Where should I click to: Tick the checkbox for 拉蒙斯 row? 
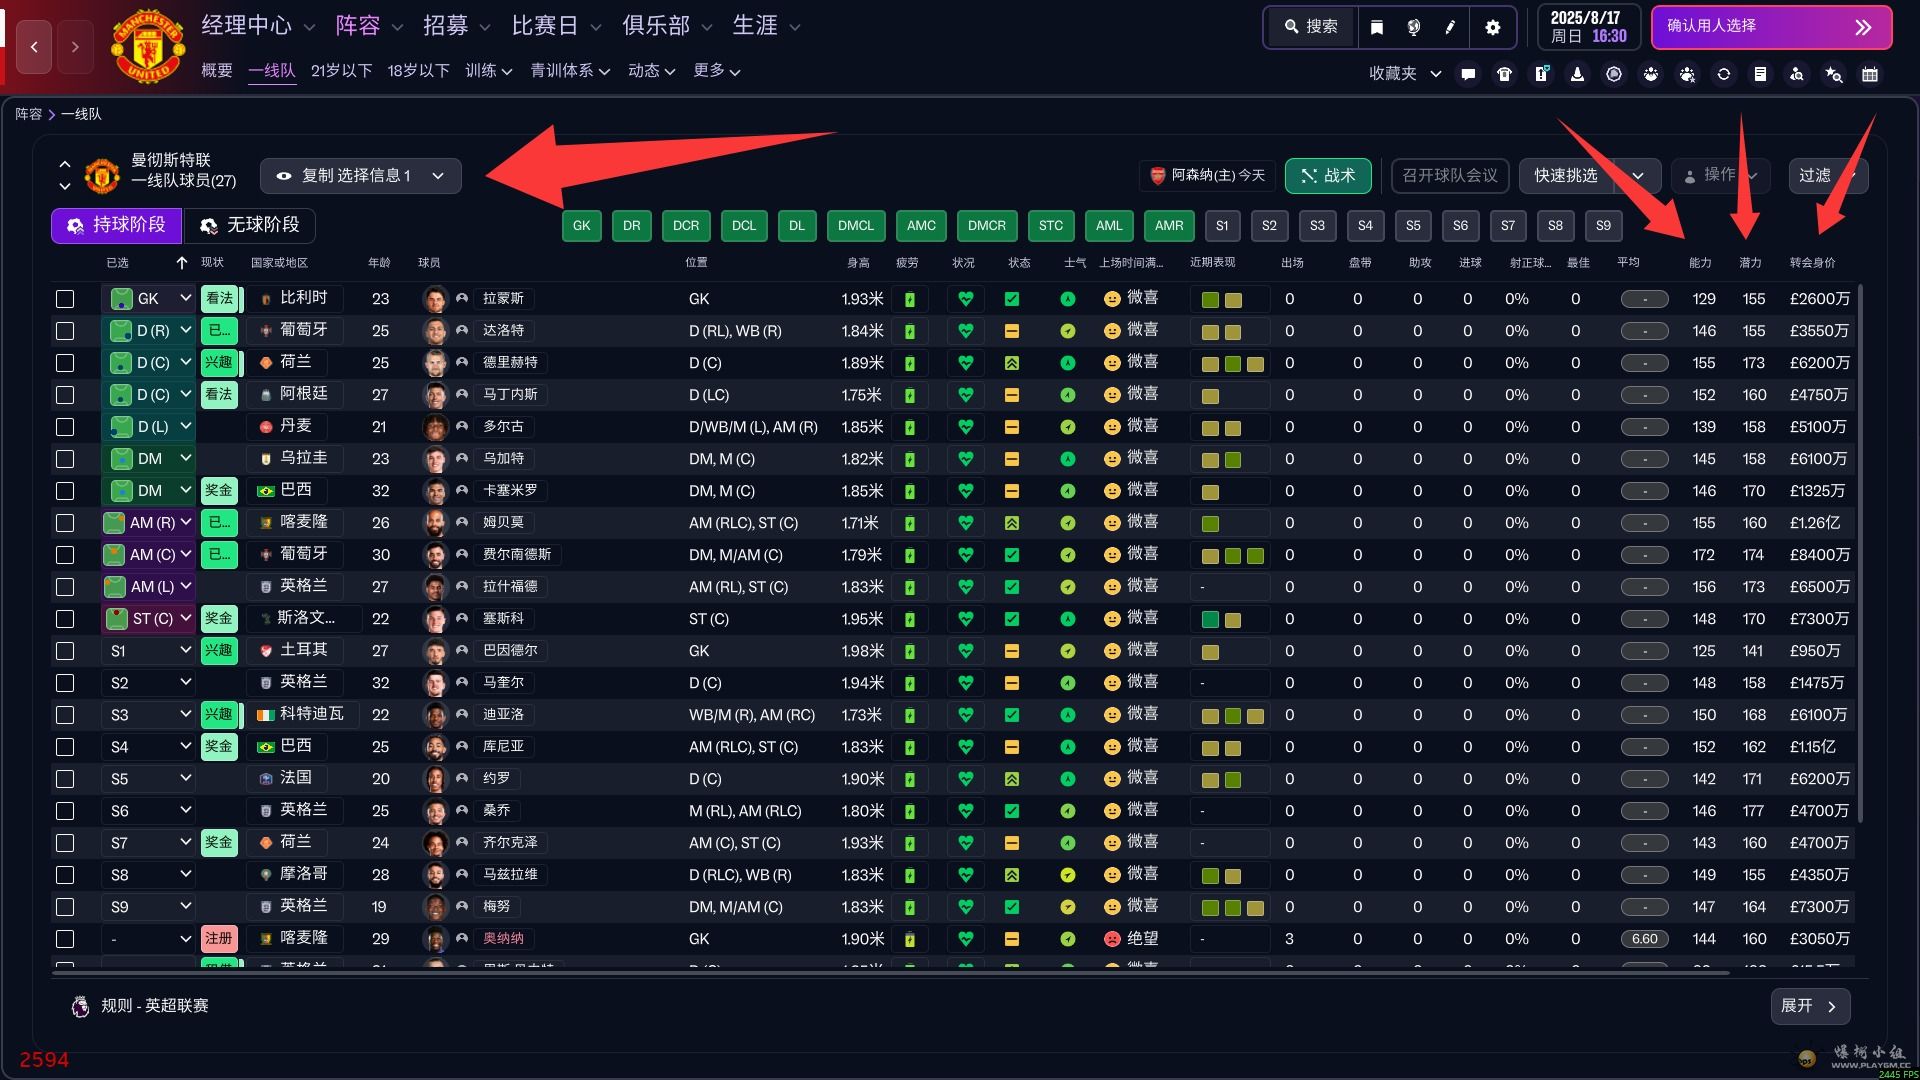65,299
